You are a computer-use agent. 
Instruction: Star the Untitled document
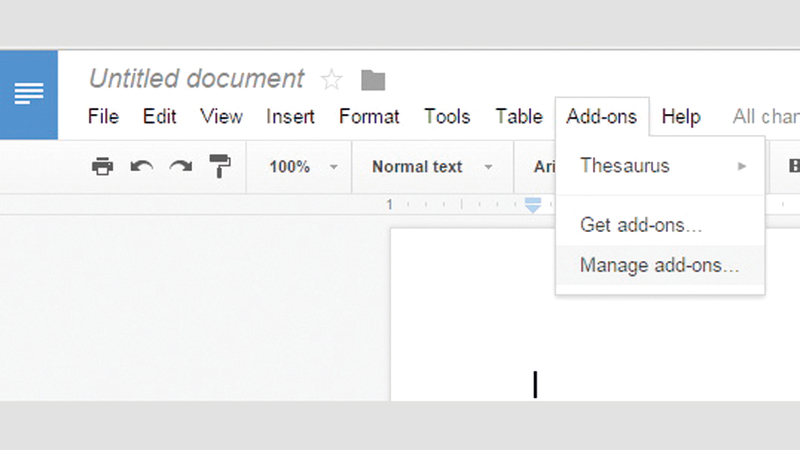point(331,80)
